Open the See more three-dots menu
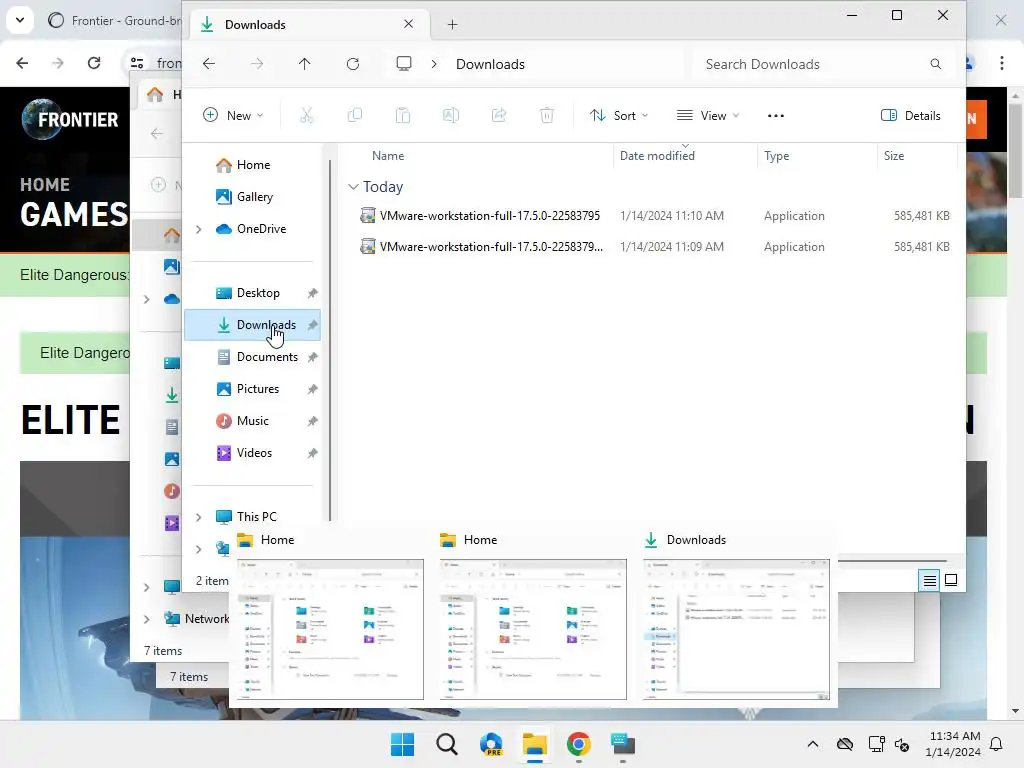 pos(776,116)
